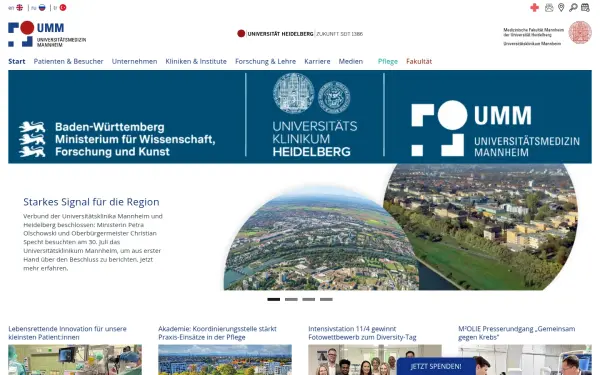Screen dimensions: 600x375
Task: Click the UMM Universitätsmedizin Mannheim logo in the header
Action: click(47, 34)
